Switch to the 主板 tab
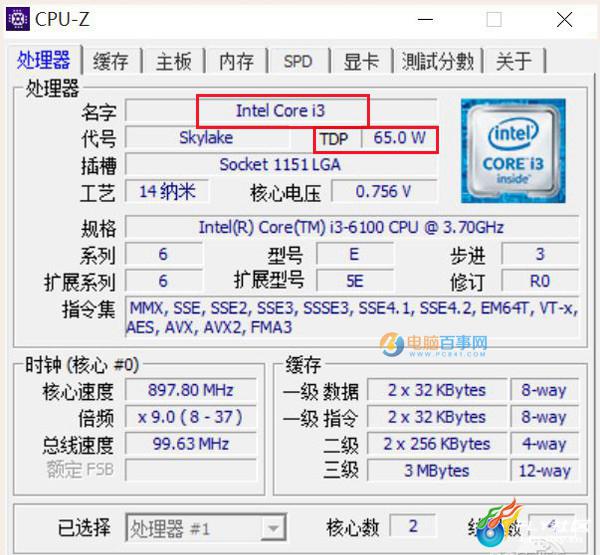The image size is (600, 555). coord(174,61)
